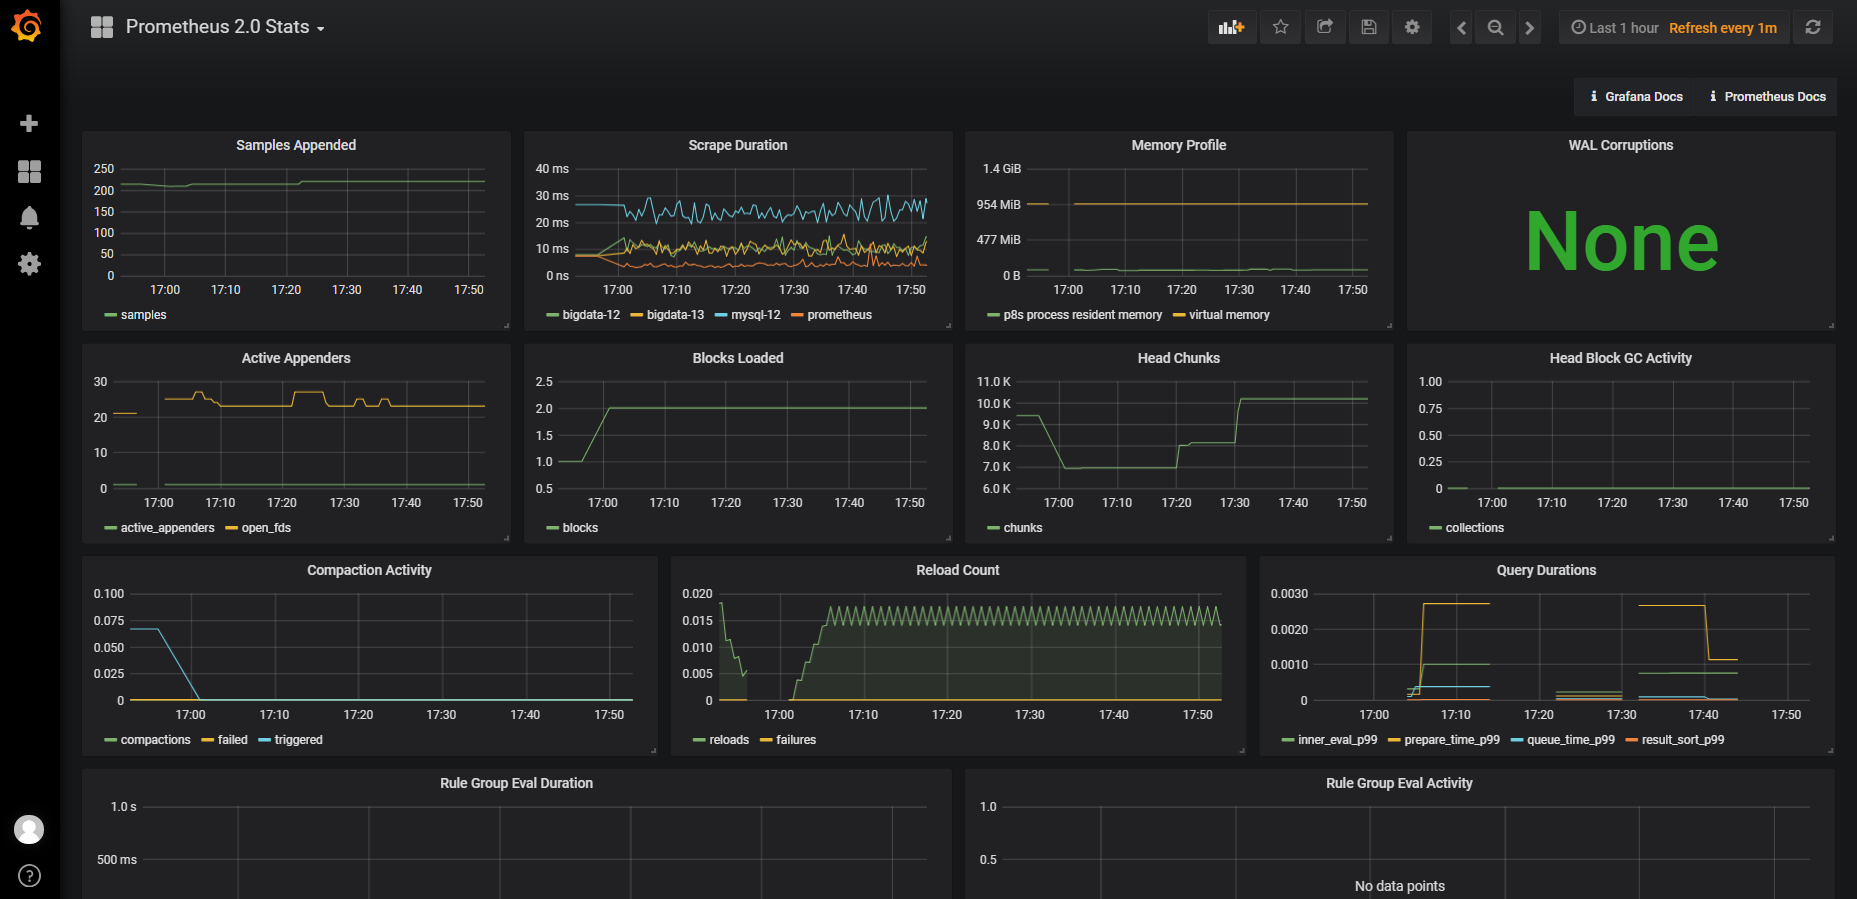Click the Share dashboard icon

1324,27
